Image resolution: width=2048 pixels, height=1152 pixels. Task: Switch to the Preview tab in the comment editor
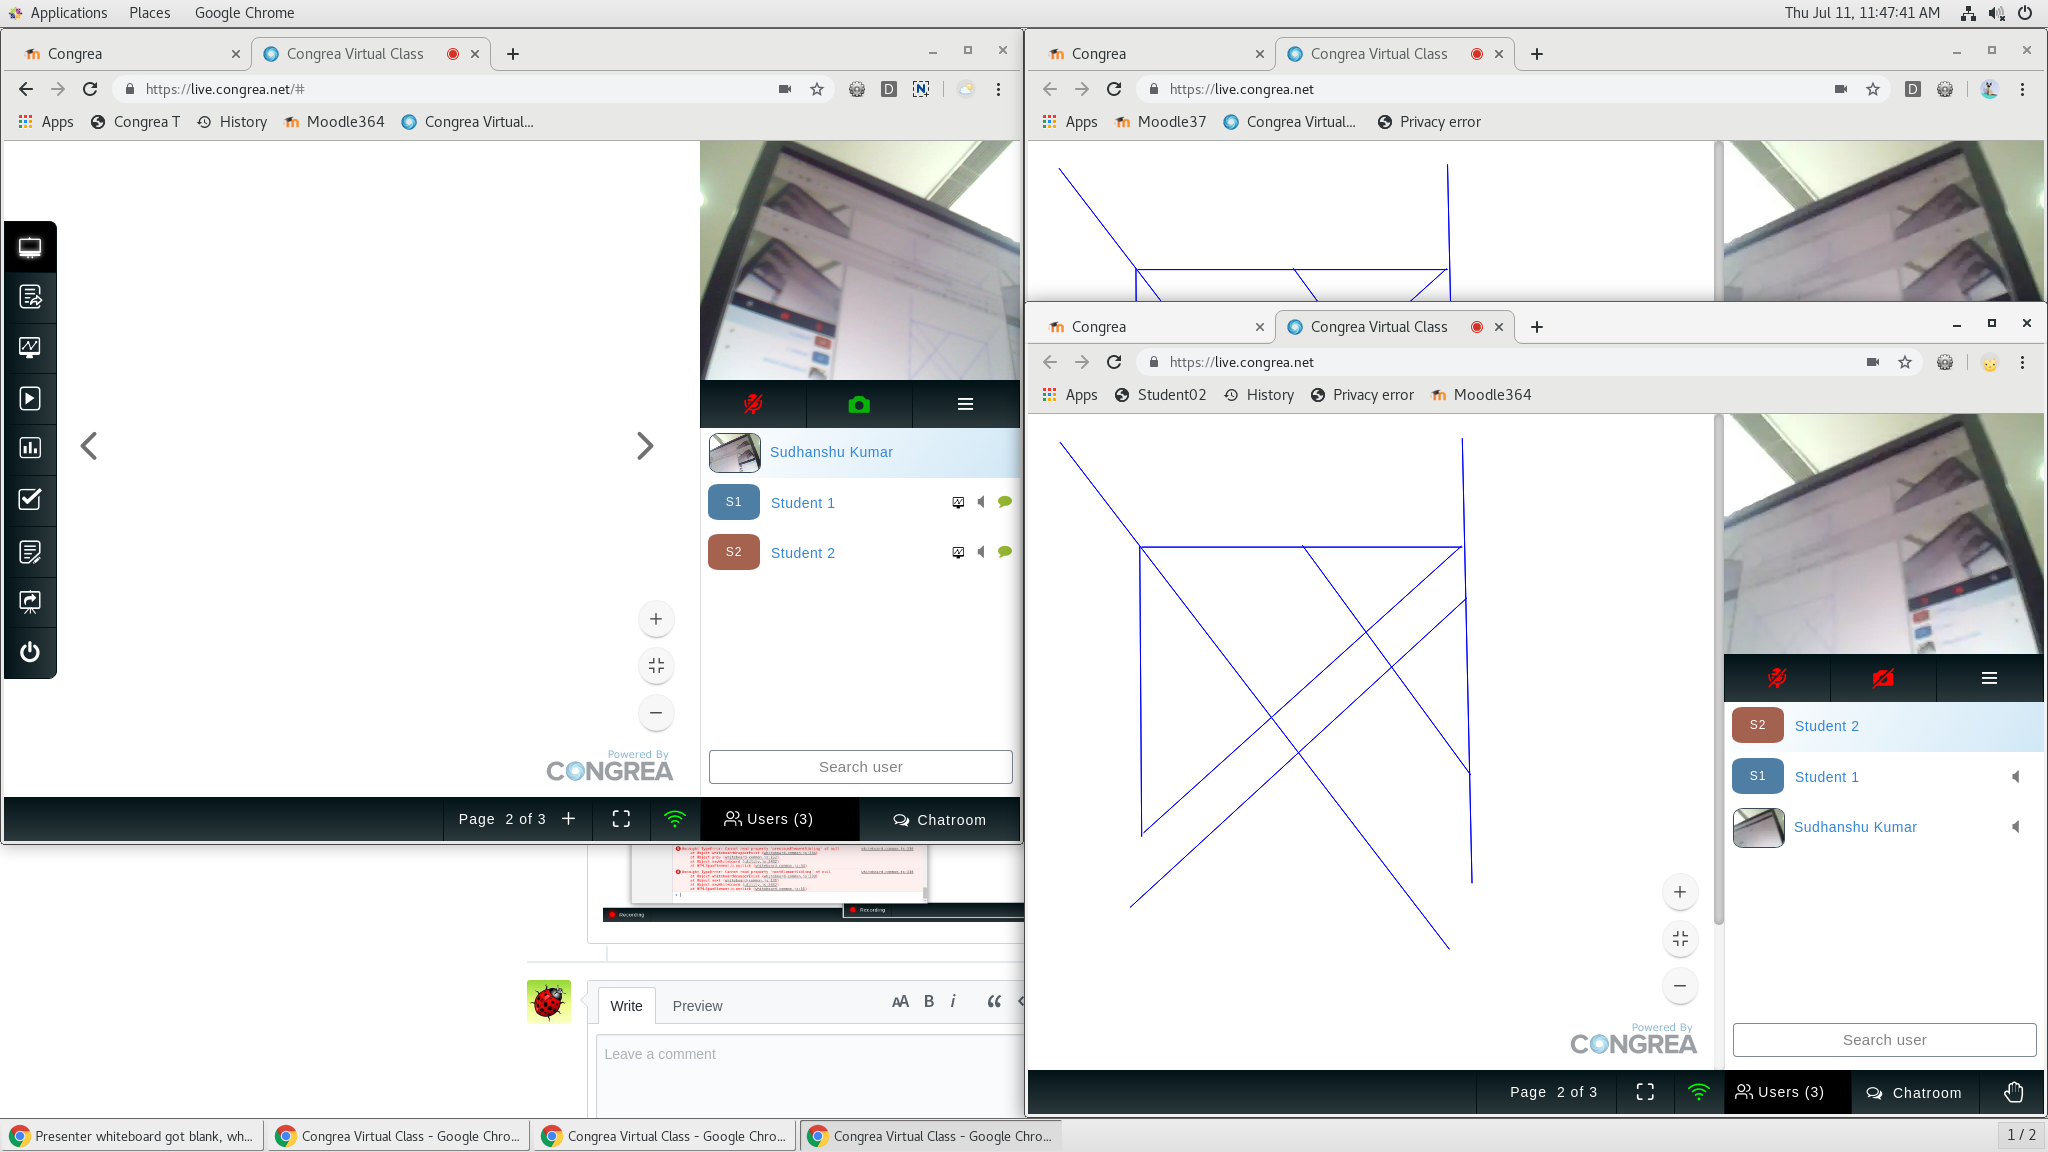pos(697,1006)
